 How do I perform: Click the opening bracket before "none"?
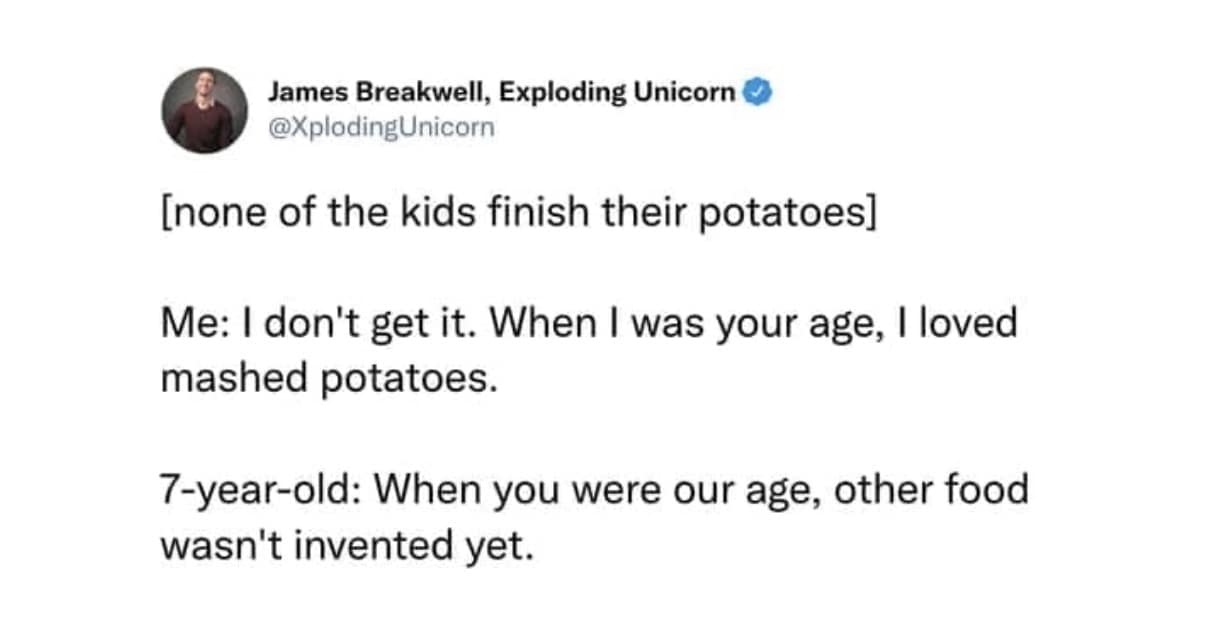[x=165, y=216]
